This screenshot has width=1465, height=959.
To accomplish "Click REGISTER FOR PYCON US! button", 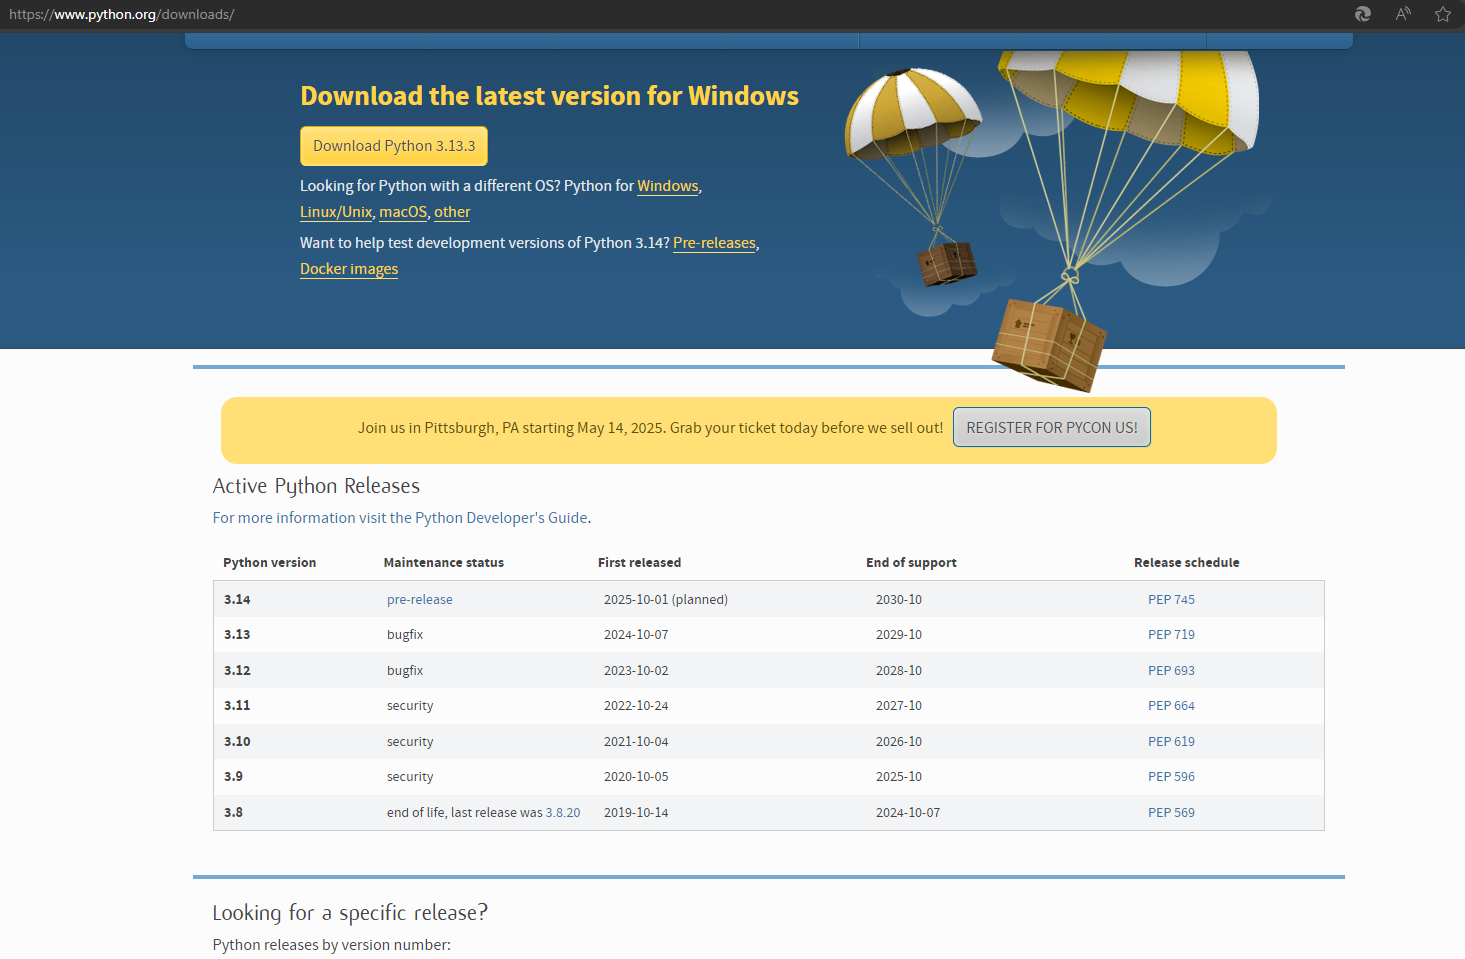I will 1052,427.
